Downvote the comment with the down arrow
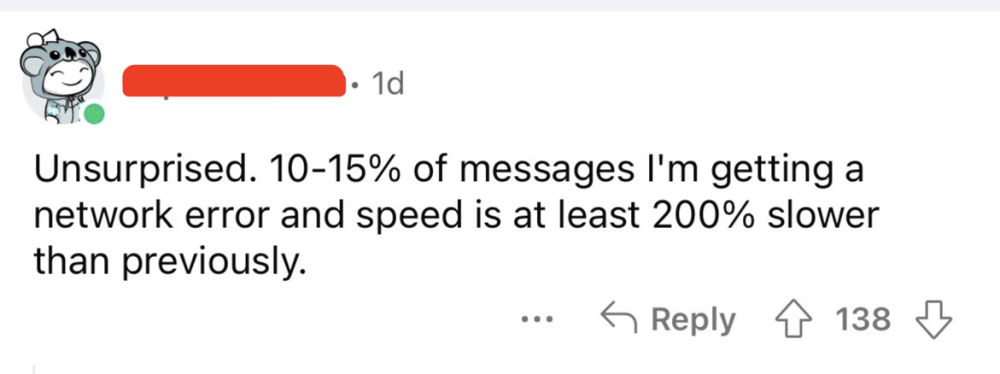1000x374 pixels. point(933,319)
